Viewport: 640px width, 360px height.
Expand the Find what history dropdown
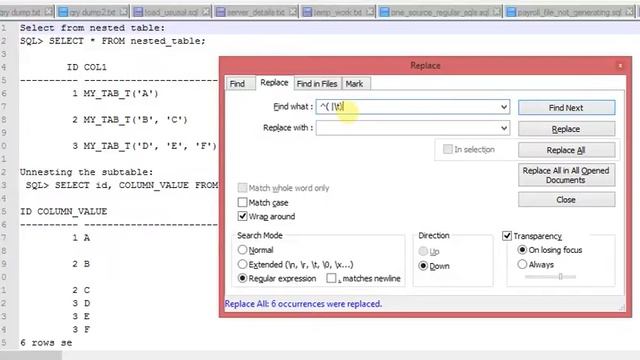point(504,107)
